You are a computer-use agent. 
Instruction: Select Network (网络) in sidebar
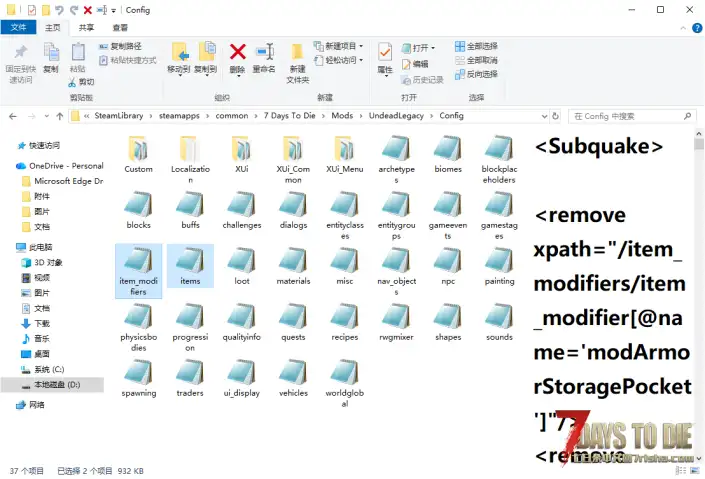30,404
